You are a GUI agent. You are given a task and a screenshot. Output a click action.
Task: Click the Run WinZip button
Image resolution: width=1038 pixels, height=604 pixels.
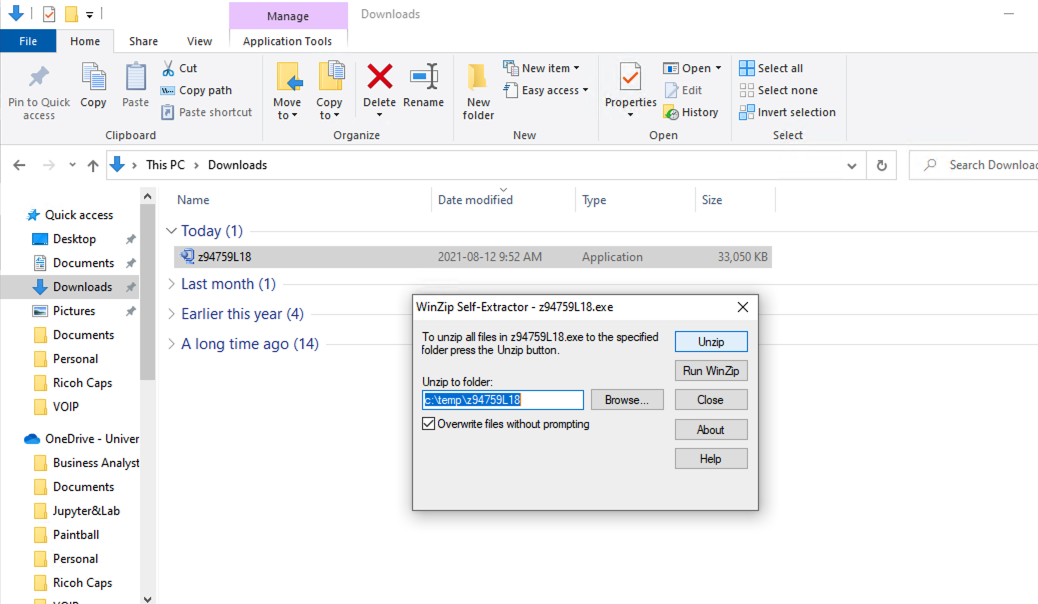coord(711,371)
